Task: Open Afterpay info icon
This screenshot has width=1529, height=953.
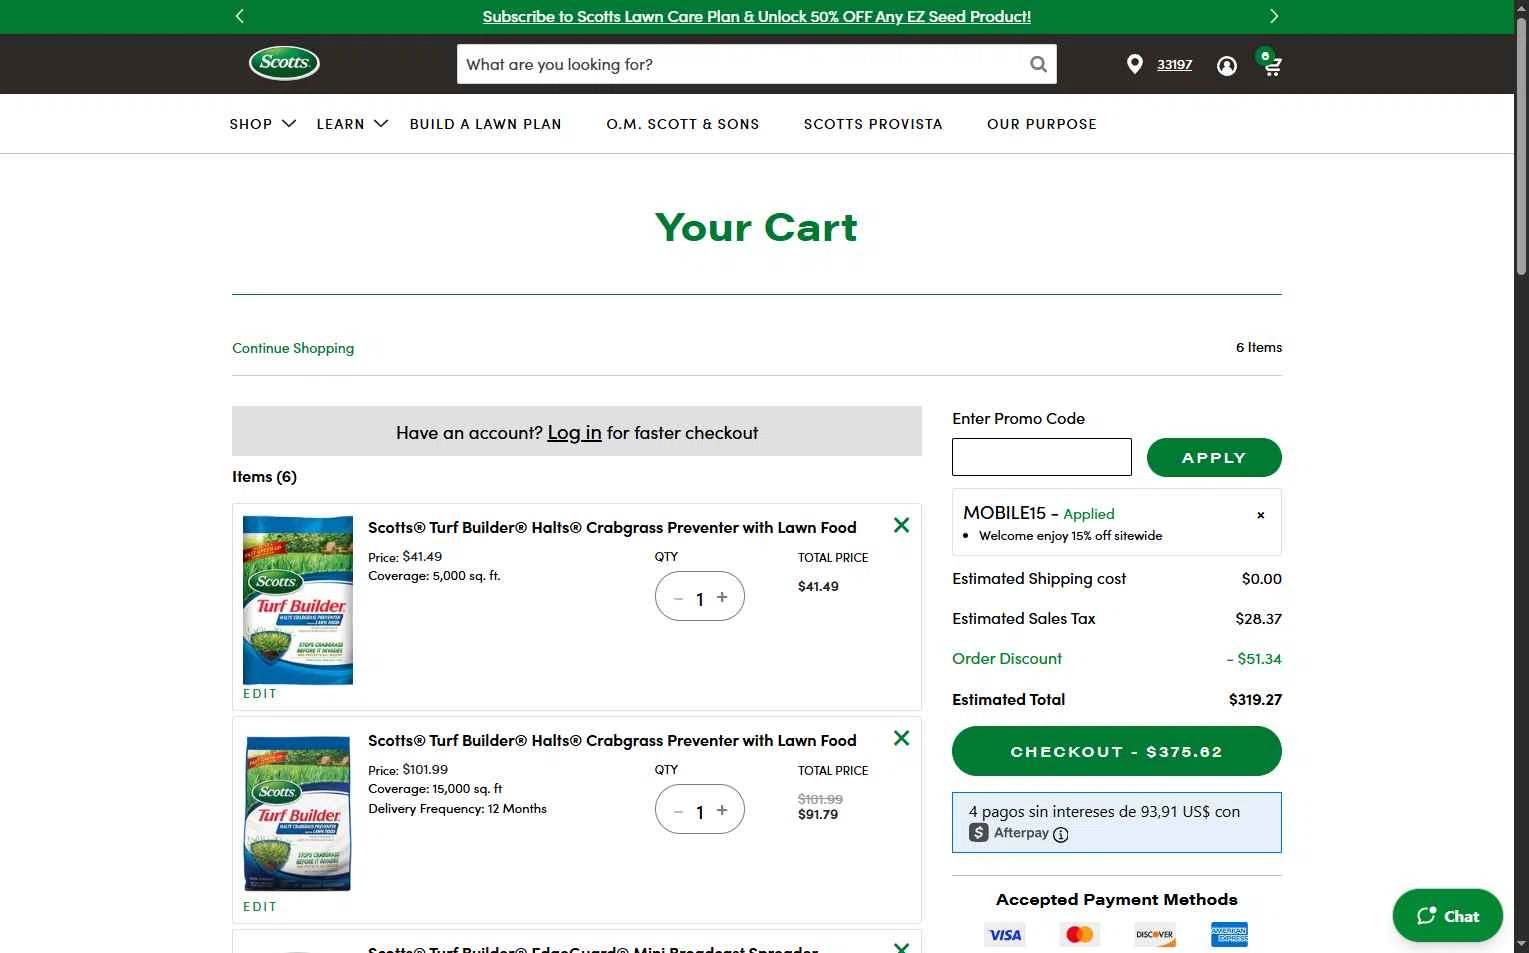Action: tap(1061, 834)
